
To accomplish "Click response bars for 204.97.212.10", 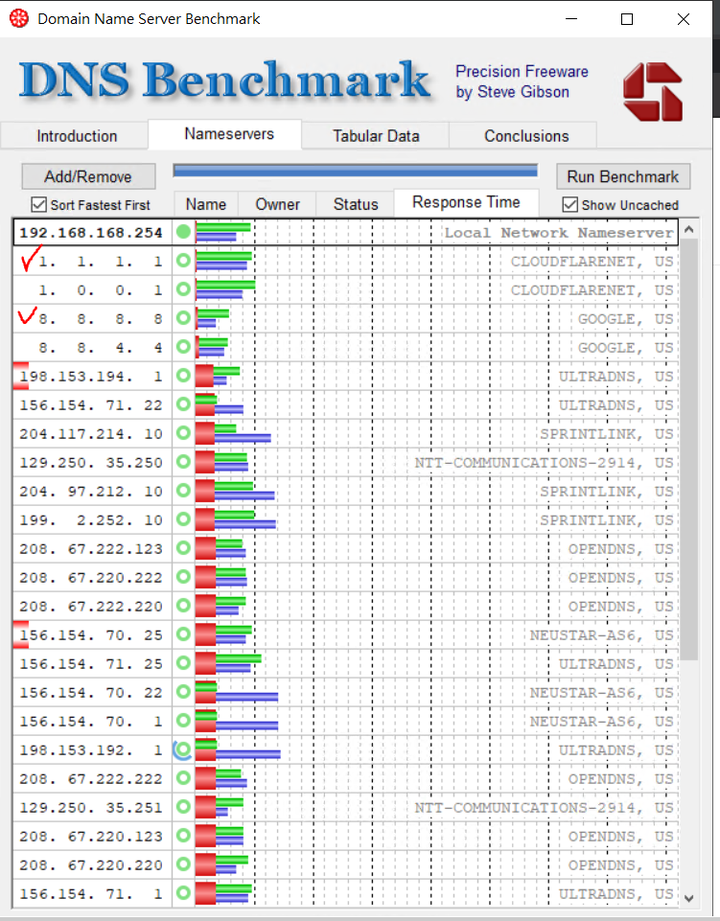I will click(235, 490).
